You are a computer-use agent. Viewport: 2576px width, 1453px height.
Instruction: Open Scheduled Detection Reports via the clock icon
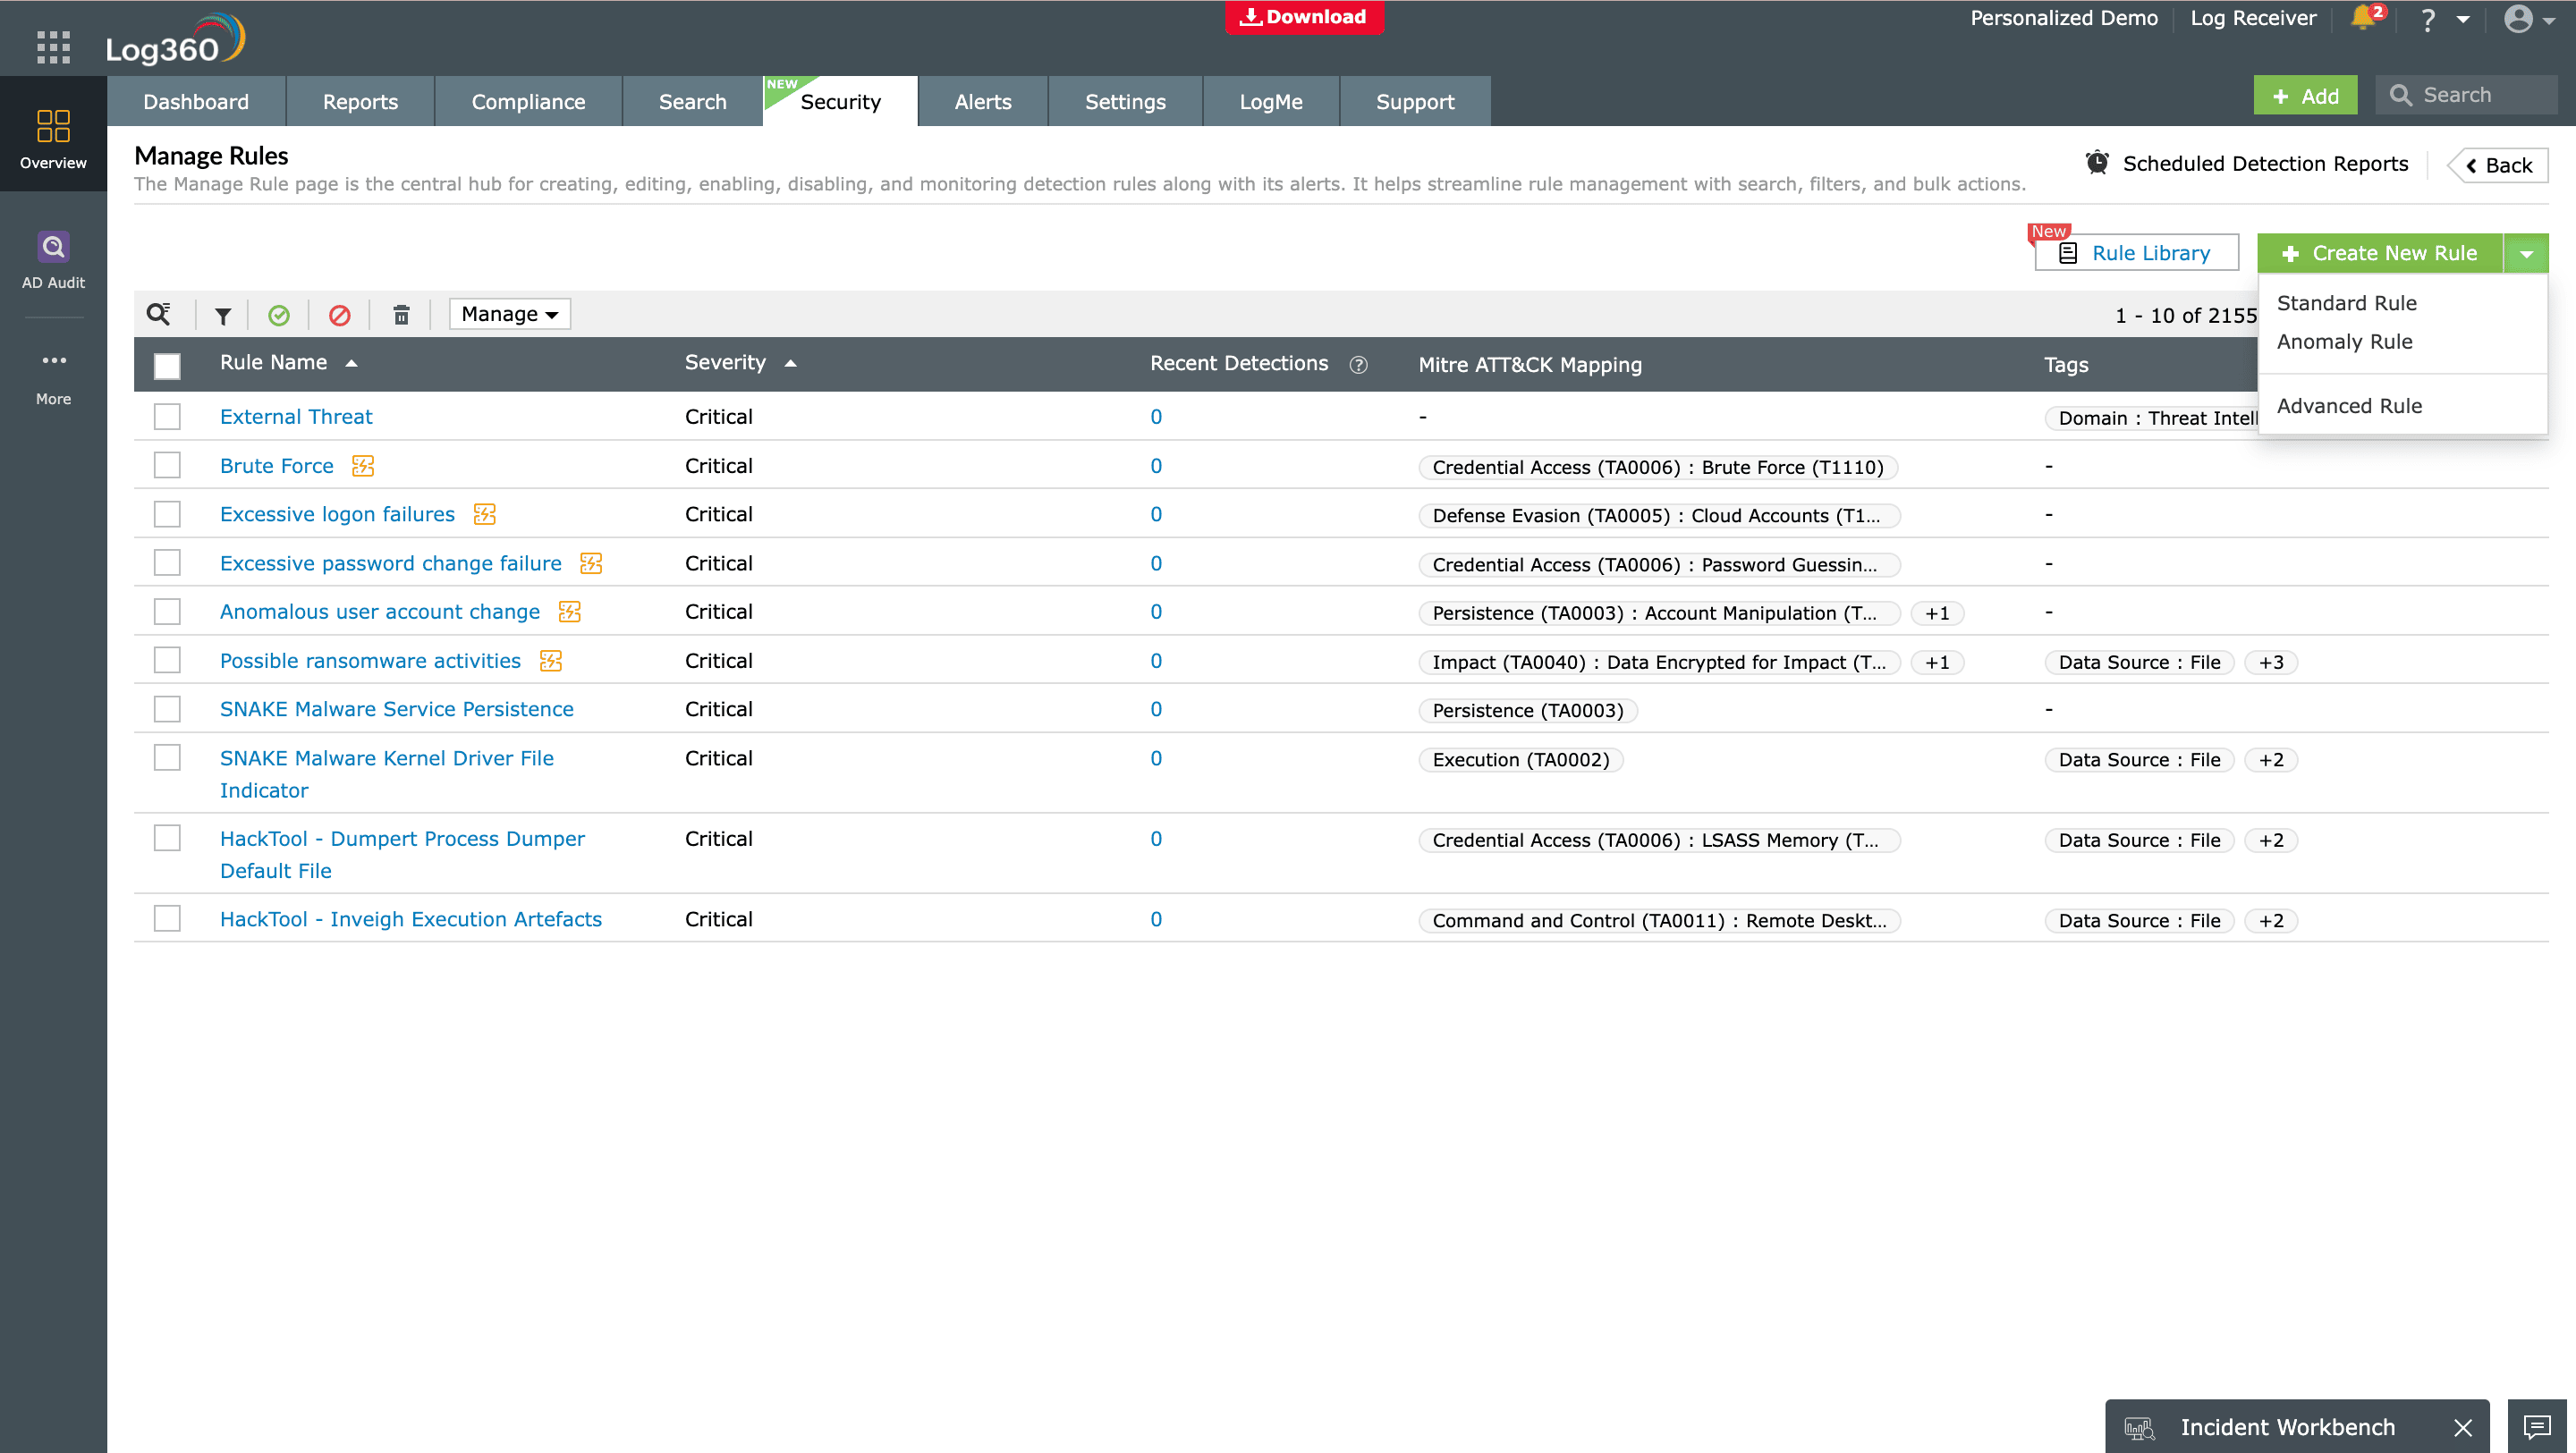2097,163
